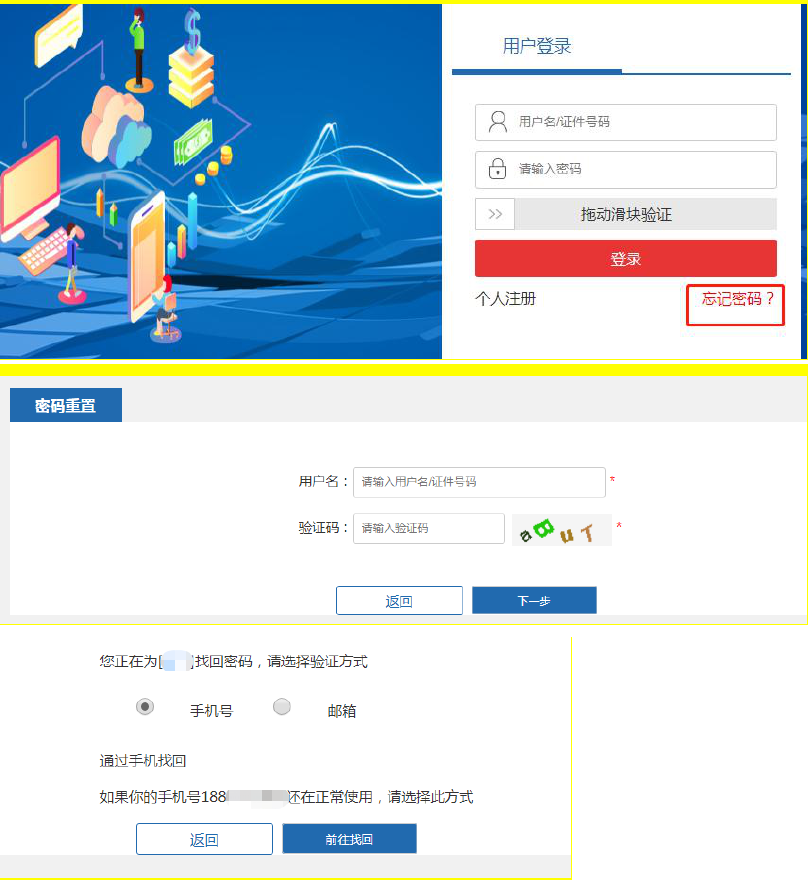This screenshot has height=880, width=808.
Task: Click the 请输入用户名/证件号码 reset field
Action: (x=479, y=482)
